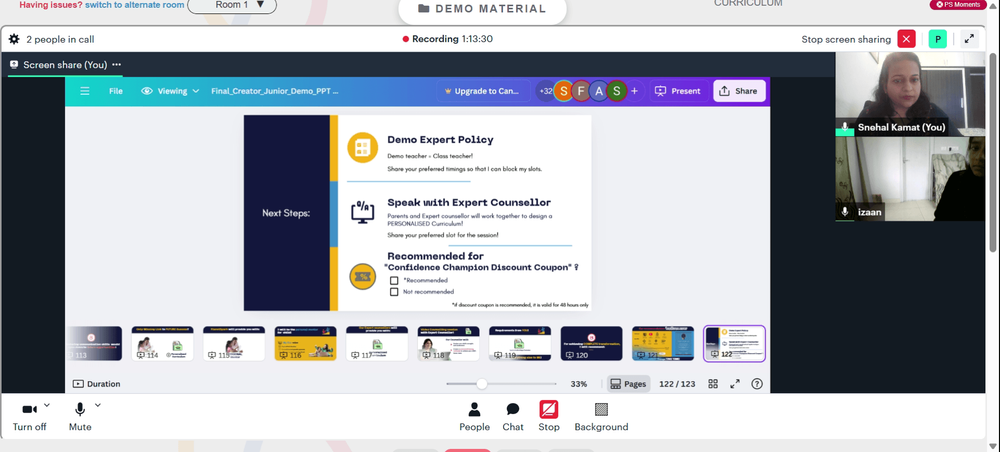Image resolution: width=1000 pixels, height=452 pixels.
Task: Open the Canva help question icon
Action: click(x=756, y=384)
